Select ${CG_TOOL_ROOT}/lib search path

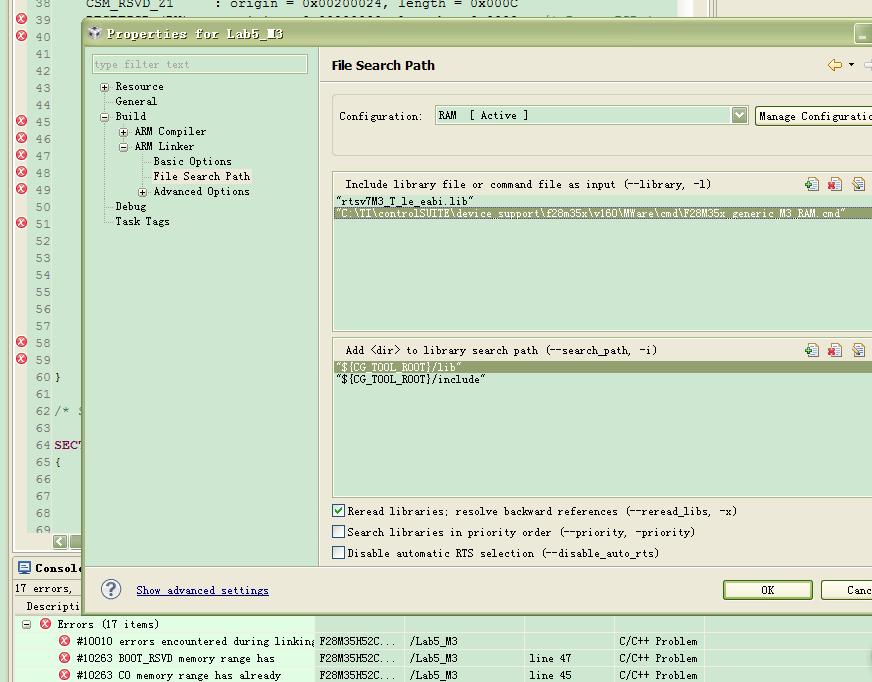click(x=603, y=367)
